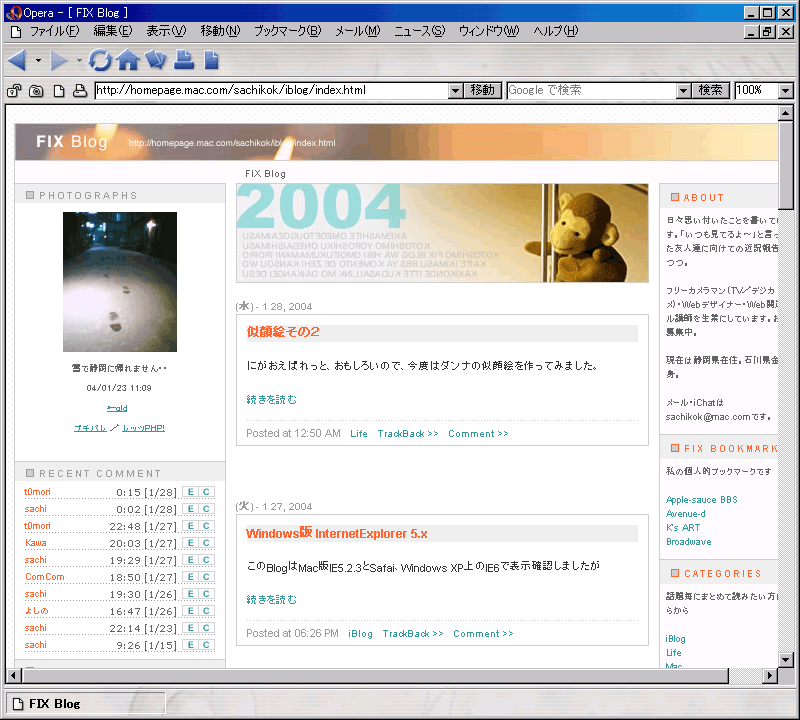Click the snowy footprints photo thumbnail
The image size is (800, 720).
coord(120,282)
